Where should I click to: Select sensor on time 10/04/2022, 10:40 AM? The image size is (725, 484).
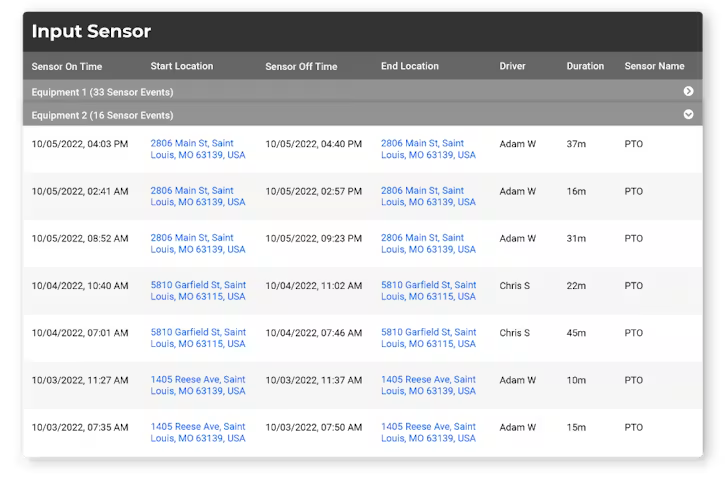(80, 286)
